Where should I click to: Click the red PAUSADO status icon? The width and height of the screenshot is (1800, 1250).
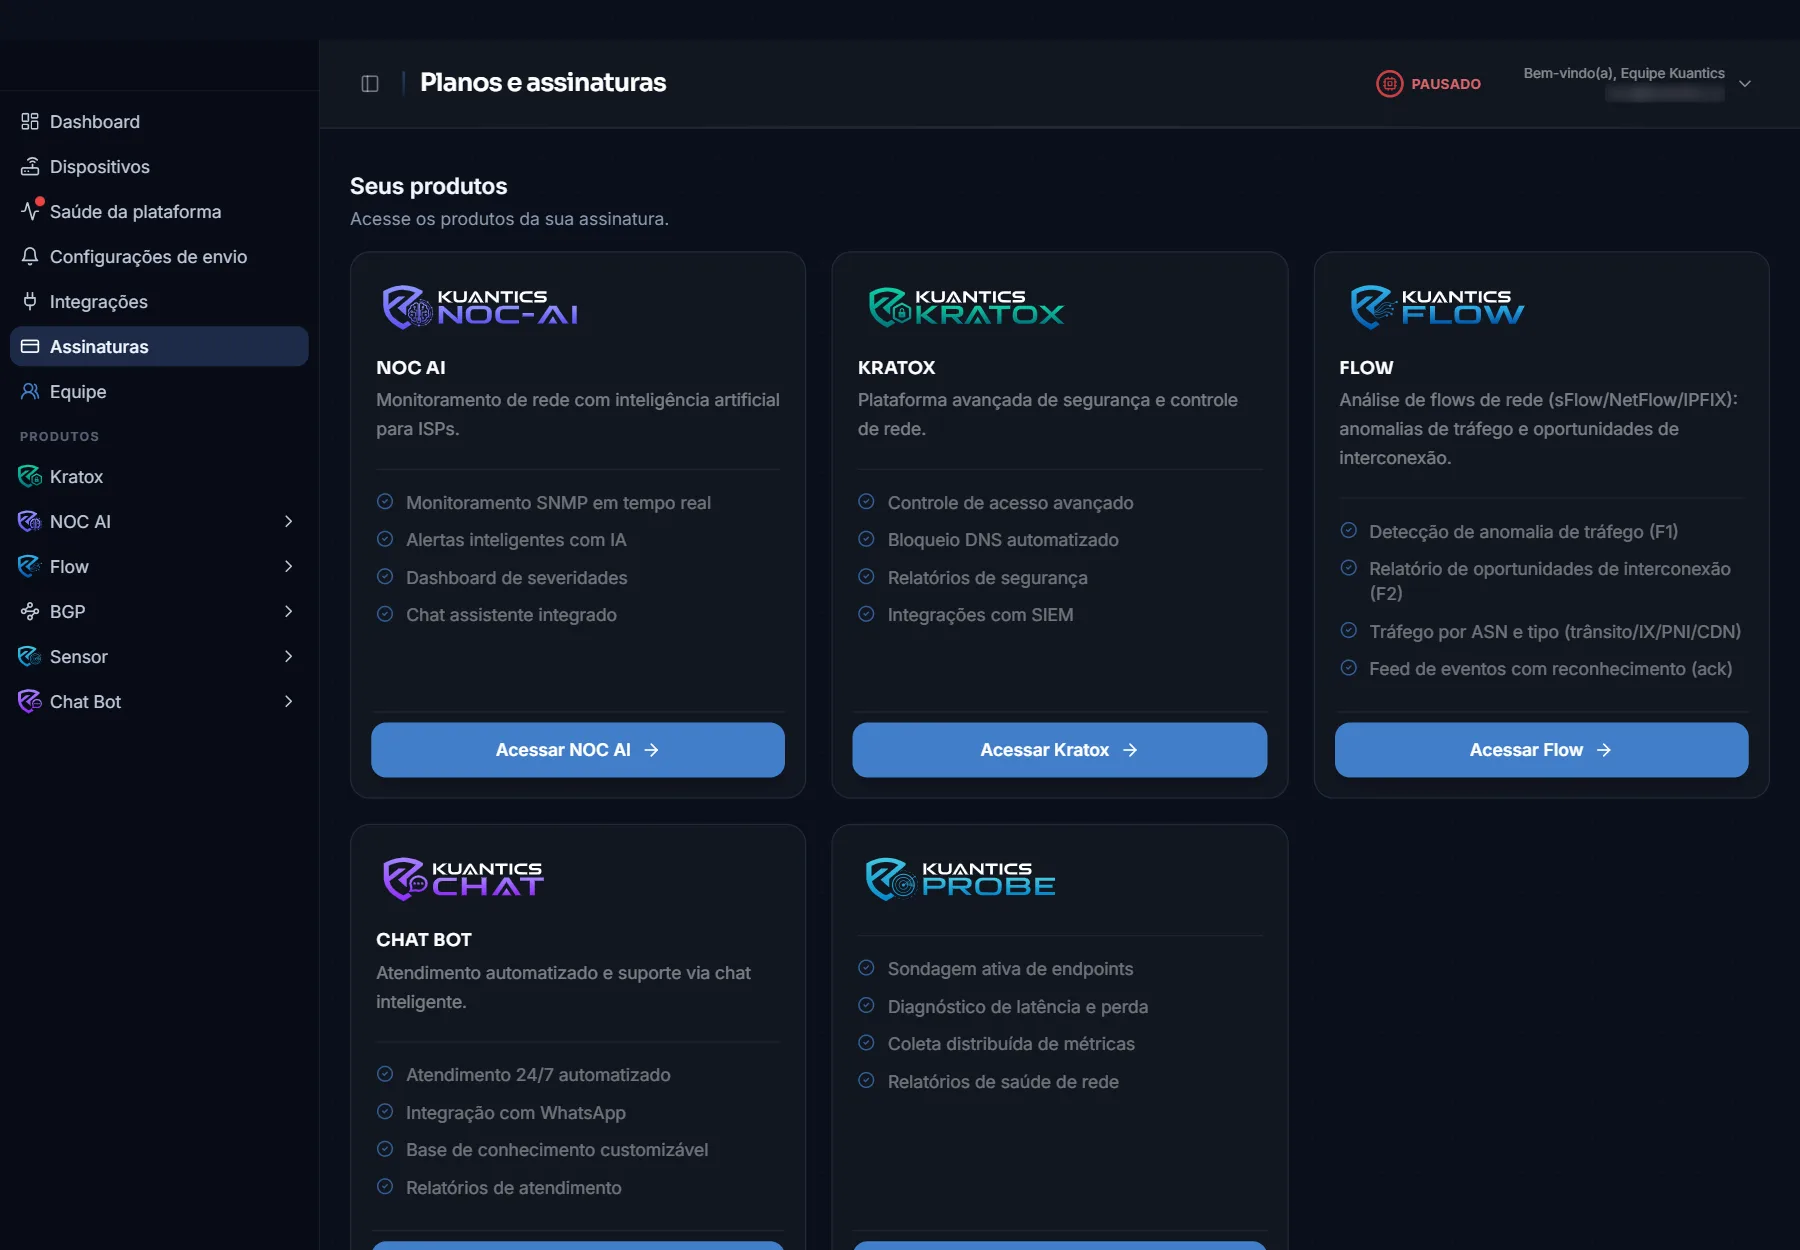point(1390,84)
